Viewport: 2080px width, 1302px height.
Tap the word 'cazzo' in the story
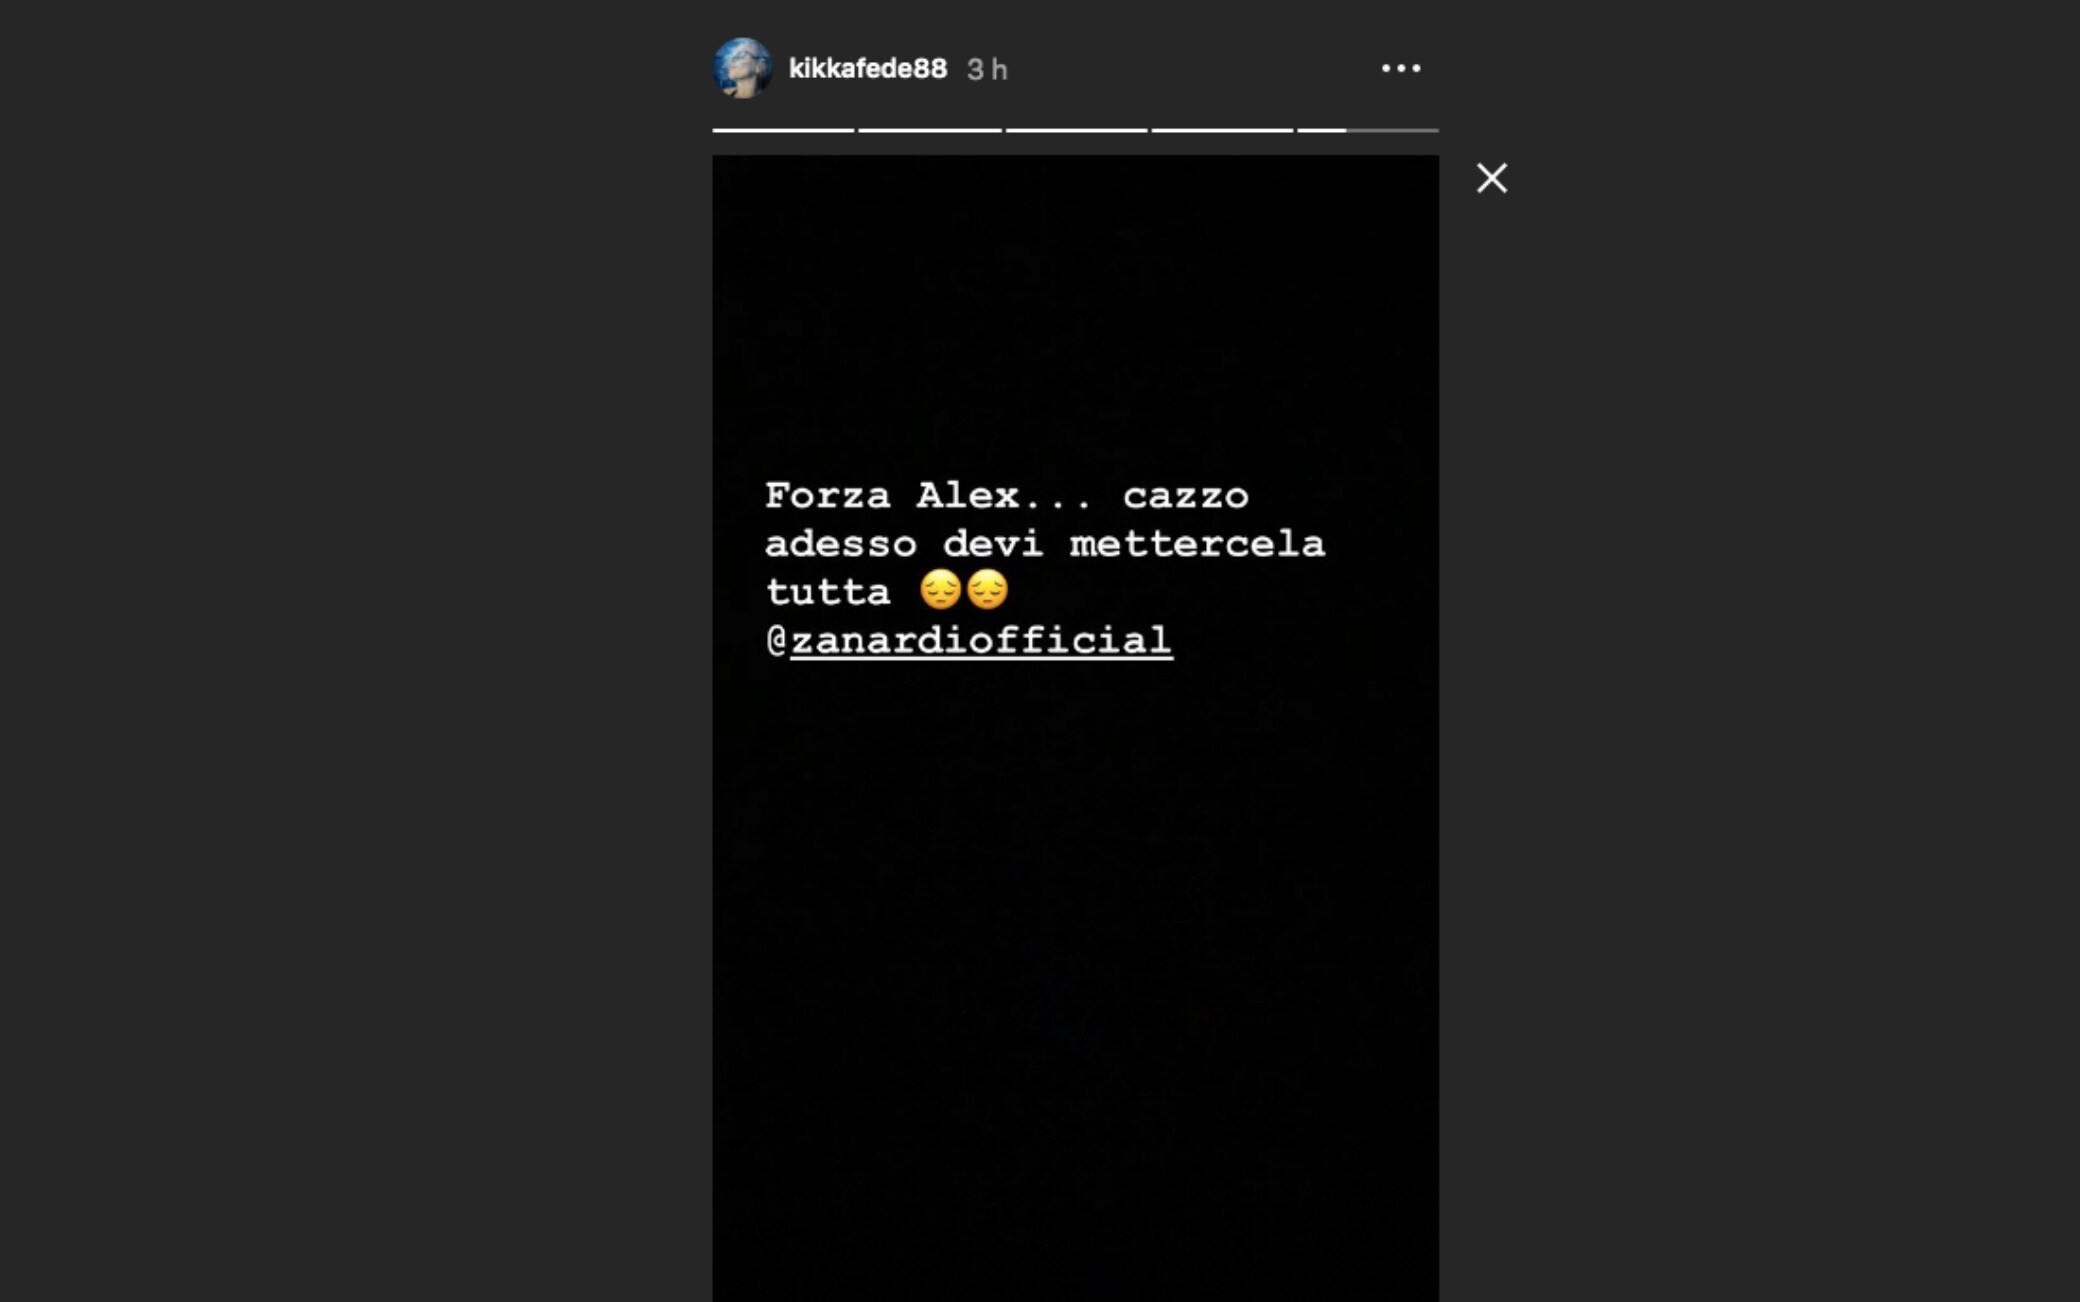click(x=1186, y=496)
